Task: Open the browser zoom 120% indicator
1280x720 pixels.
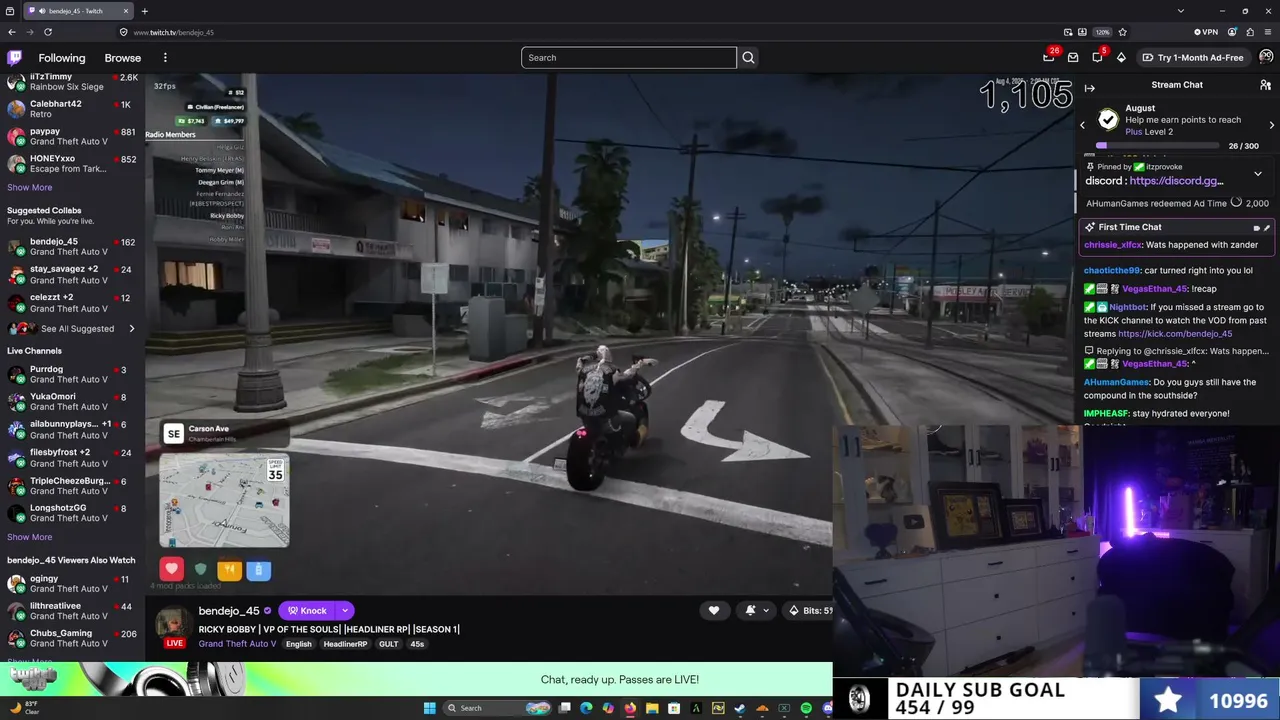Action: pos(1102,32)
